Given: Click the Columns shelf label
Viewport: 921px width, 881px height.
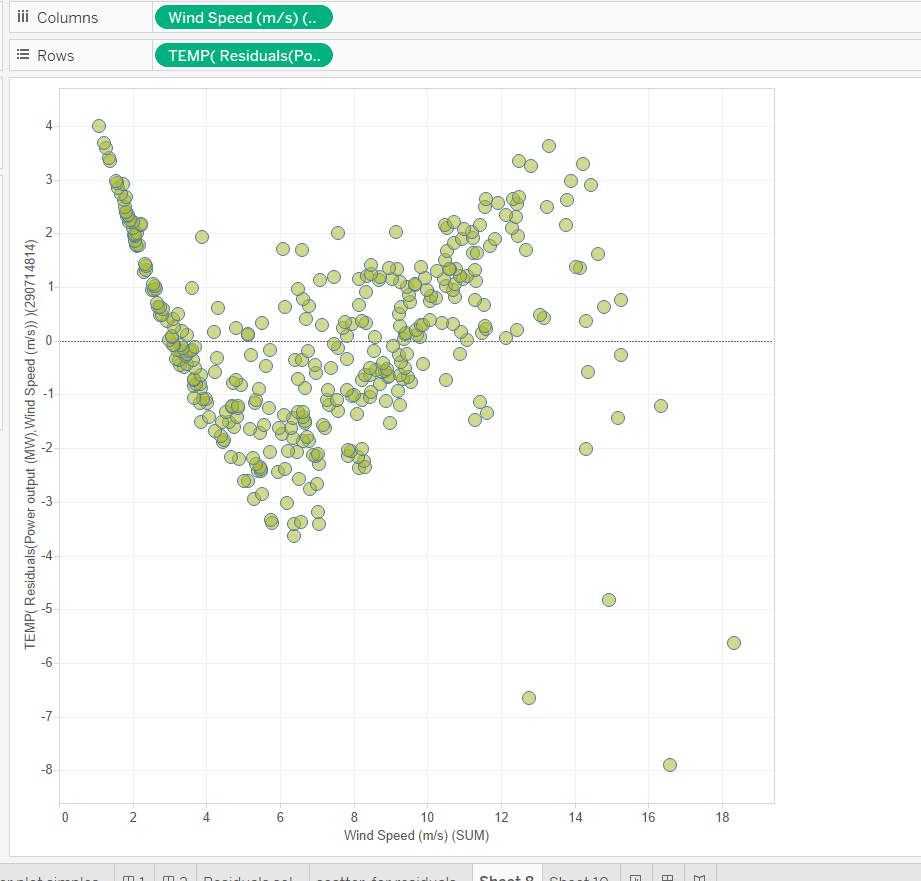Looking at the screenshot, I should 68,18.
